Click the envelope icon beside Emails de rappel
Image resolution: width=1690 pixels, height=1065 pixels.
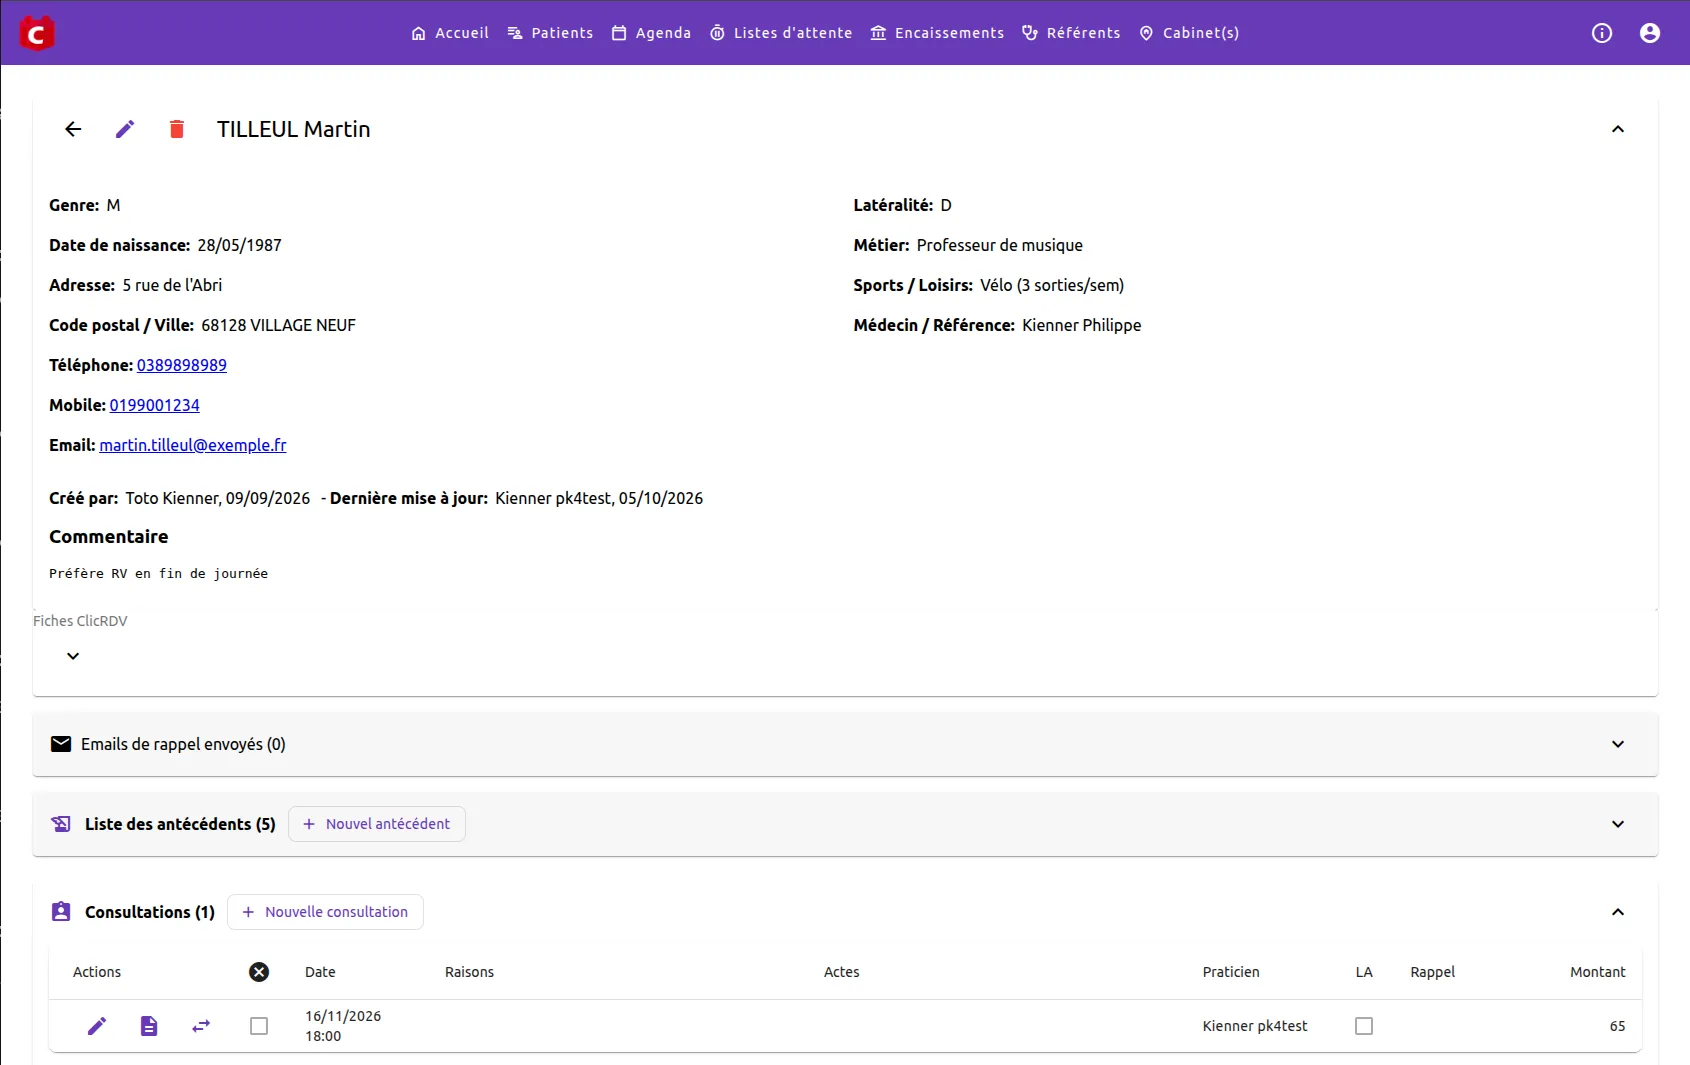click(x=61, y=744)
